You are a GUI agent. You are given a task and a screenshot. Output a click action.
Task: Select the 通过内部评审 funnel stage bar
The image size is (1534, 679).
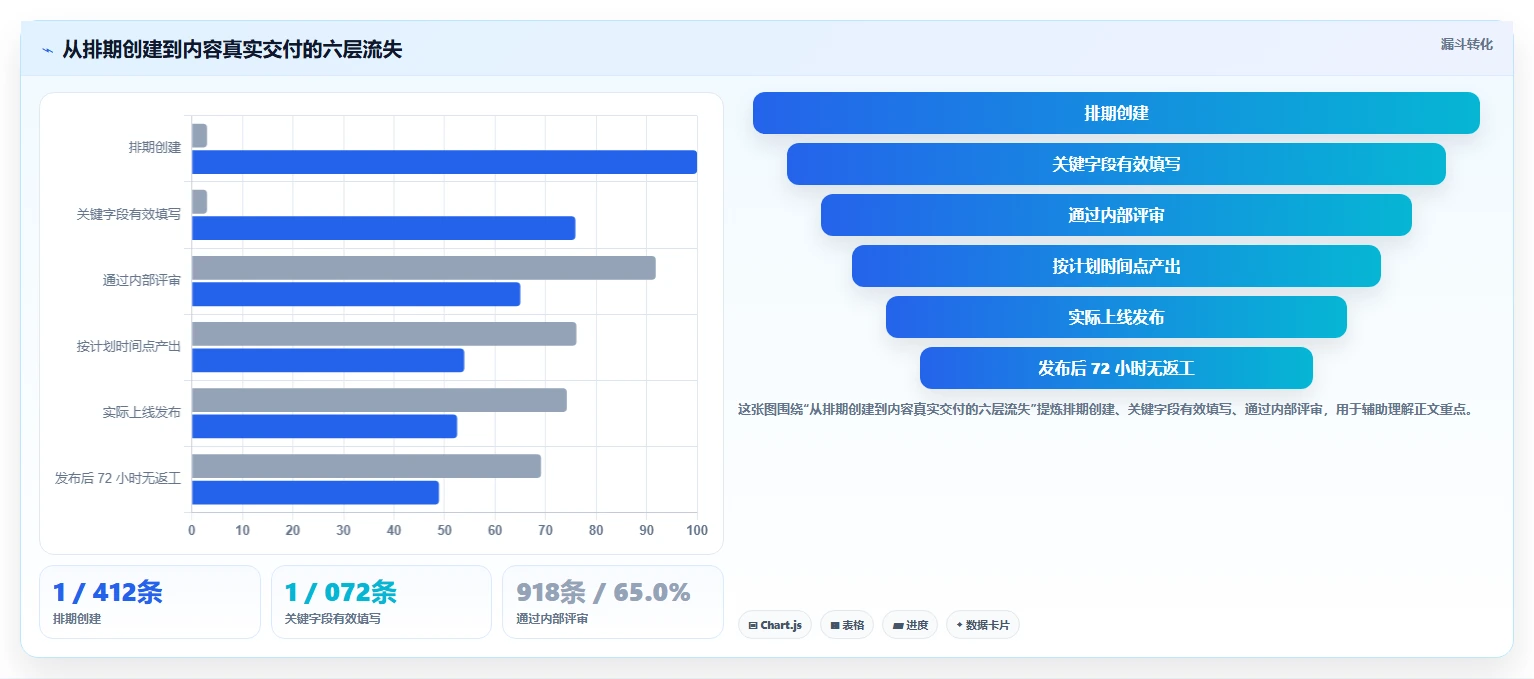[x=1116, y=215]
